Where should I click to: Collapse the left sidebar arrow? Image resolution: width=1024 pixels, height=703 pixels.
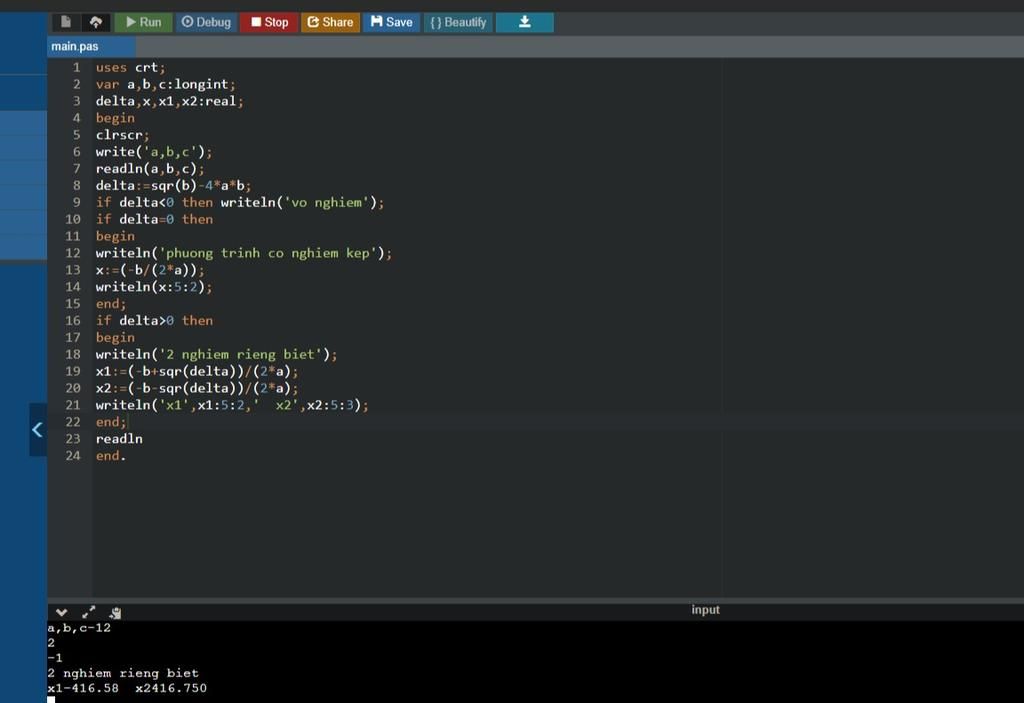(38, 430)
